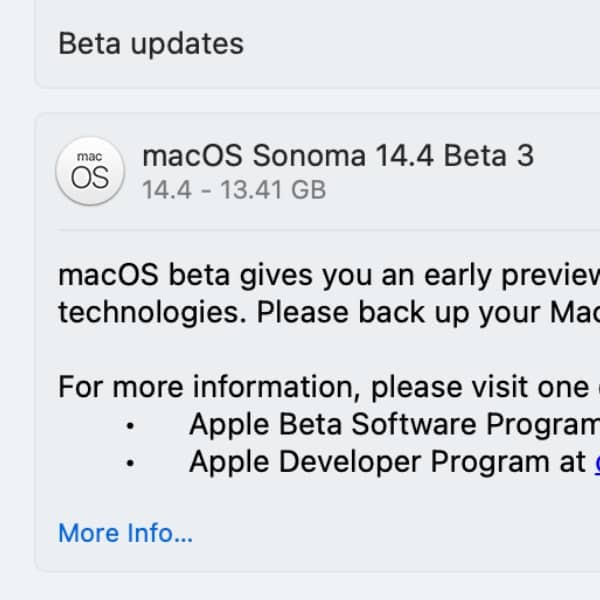Click the bullet before Apple Beta Software Program
Screen dimensions: 600x600
click(x=130, y=426)
